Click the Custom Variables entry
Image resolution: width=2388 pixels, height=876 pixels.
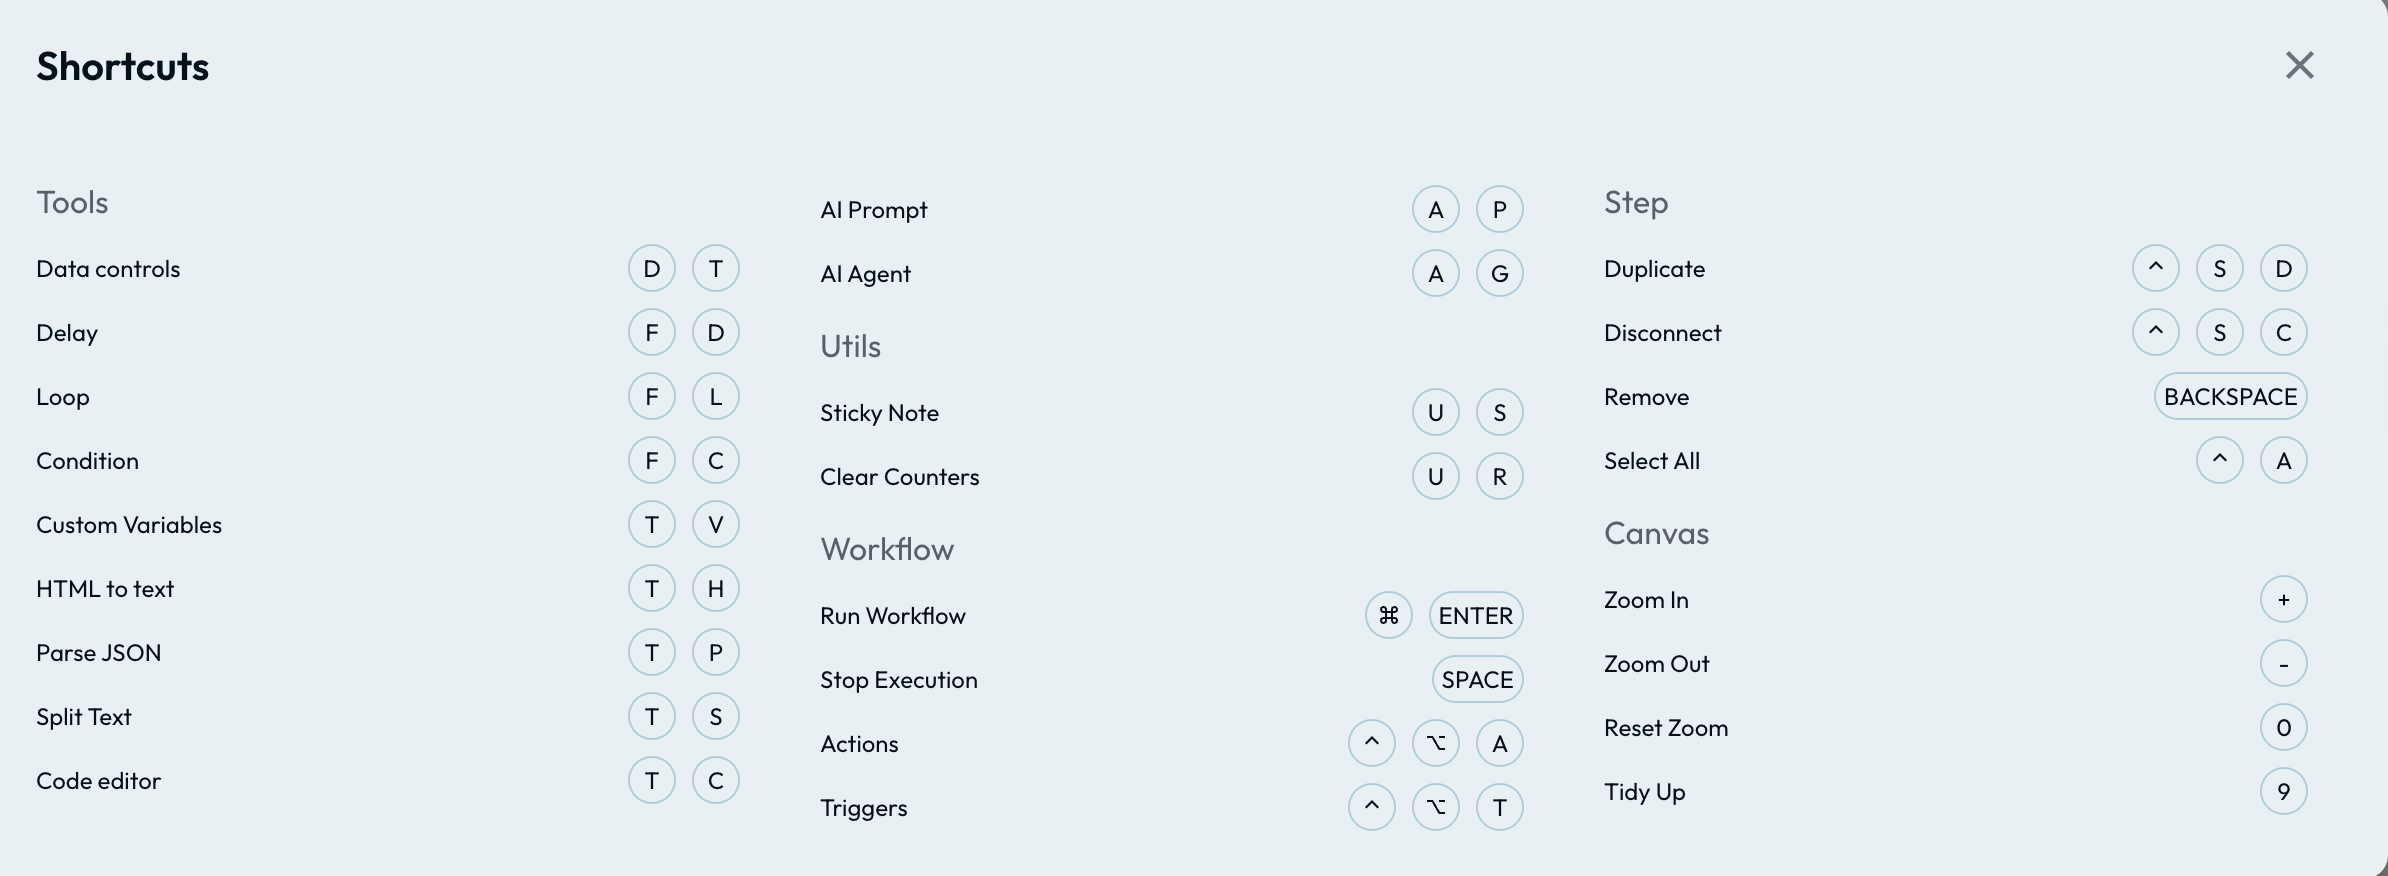tap(129, 525)
